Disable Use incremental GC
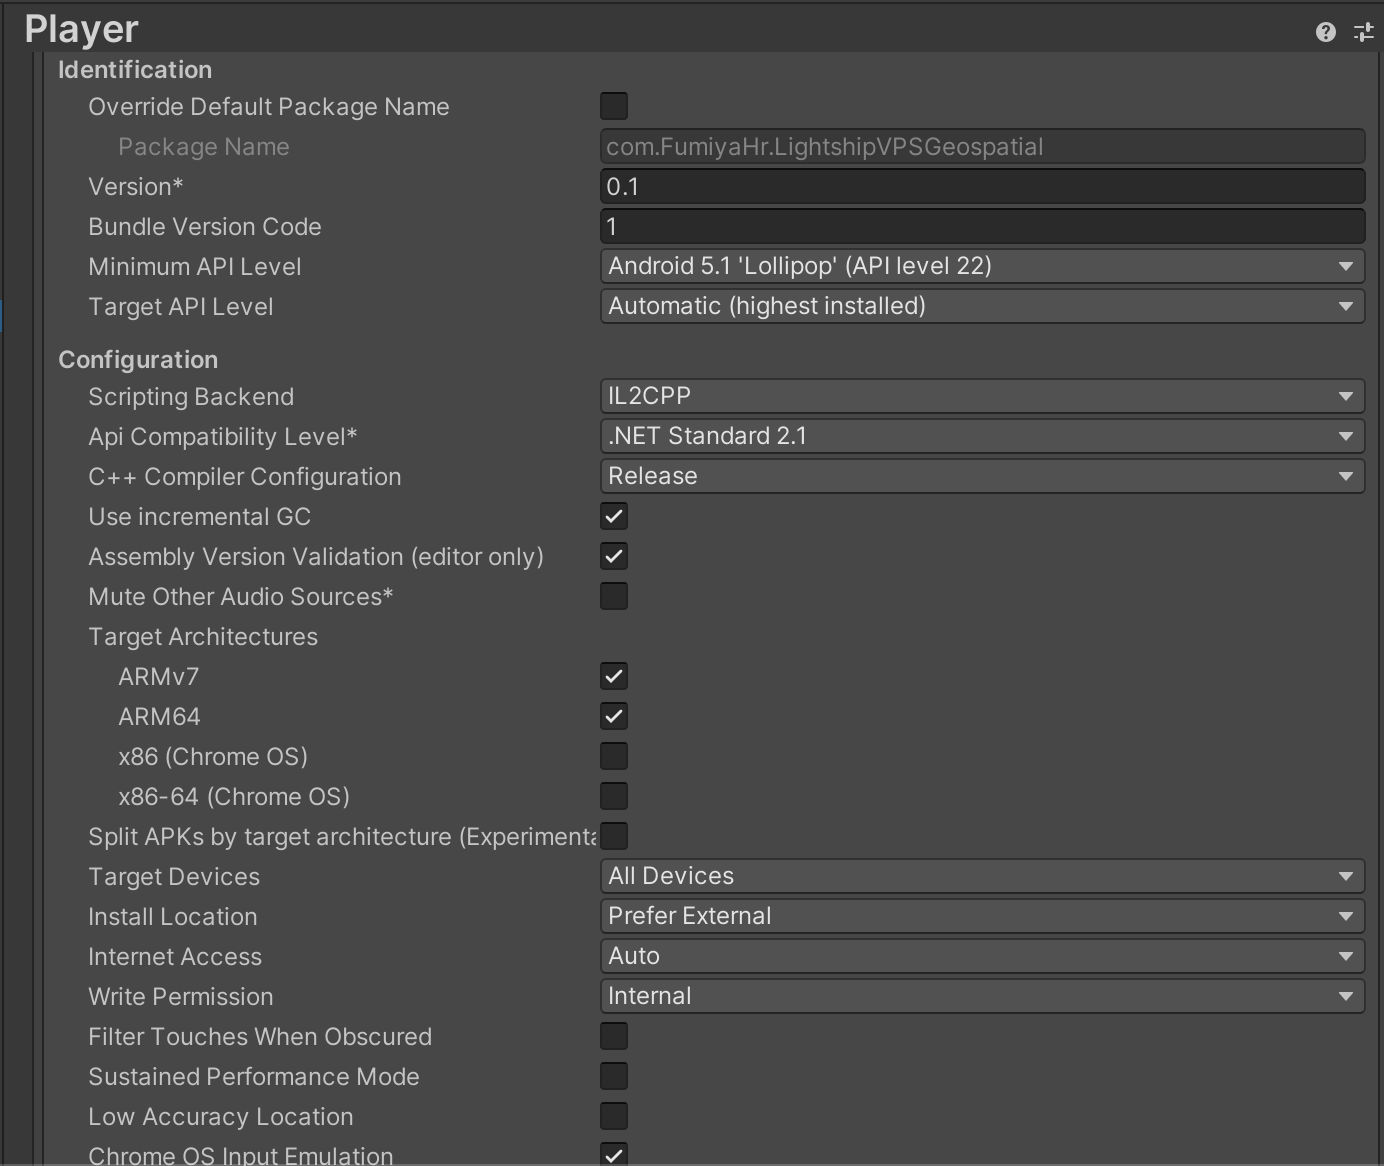The image size is (1384, 1166). [x=614, y=516]
